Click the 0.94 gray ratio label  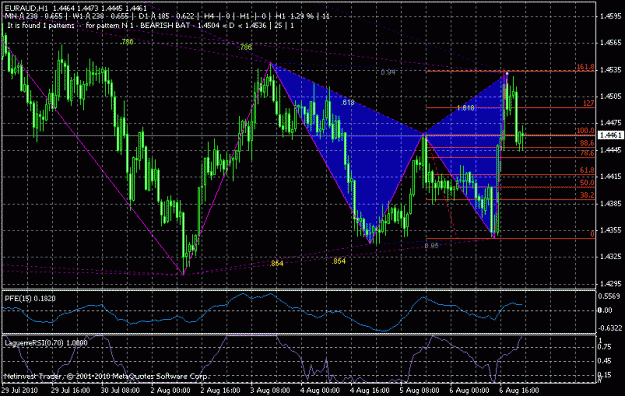388,72
